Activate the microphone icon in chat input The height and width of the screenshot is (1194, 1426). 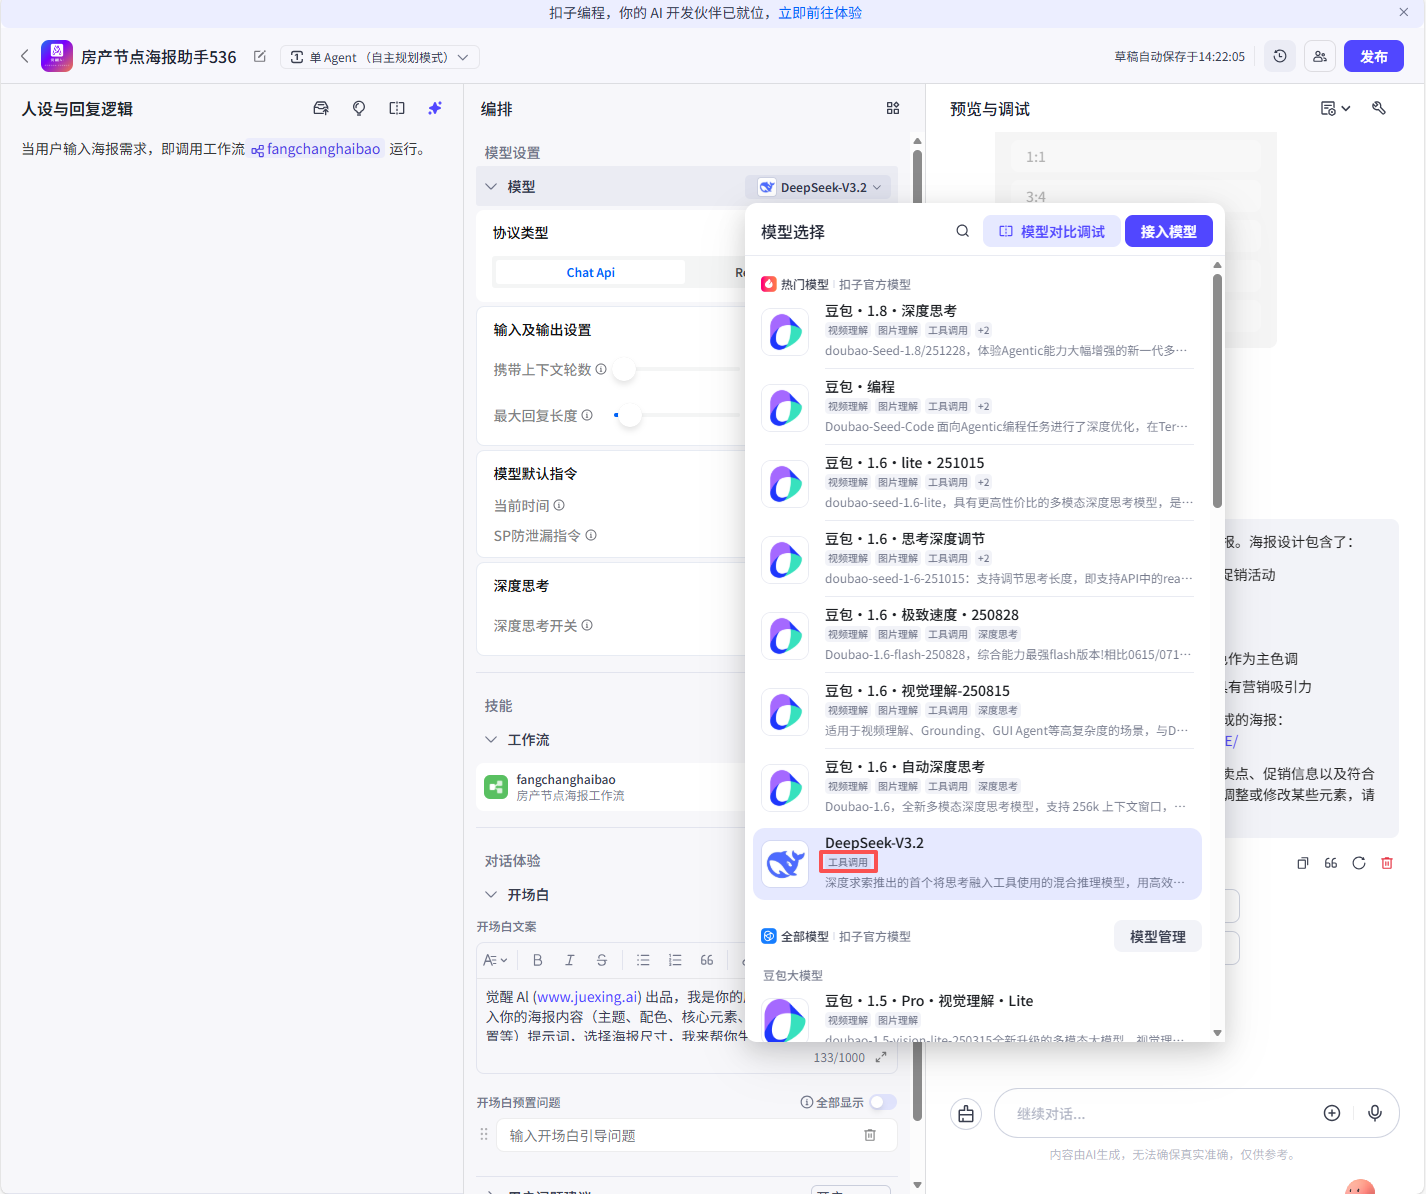click(x=1375, y=1113)
